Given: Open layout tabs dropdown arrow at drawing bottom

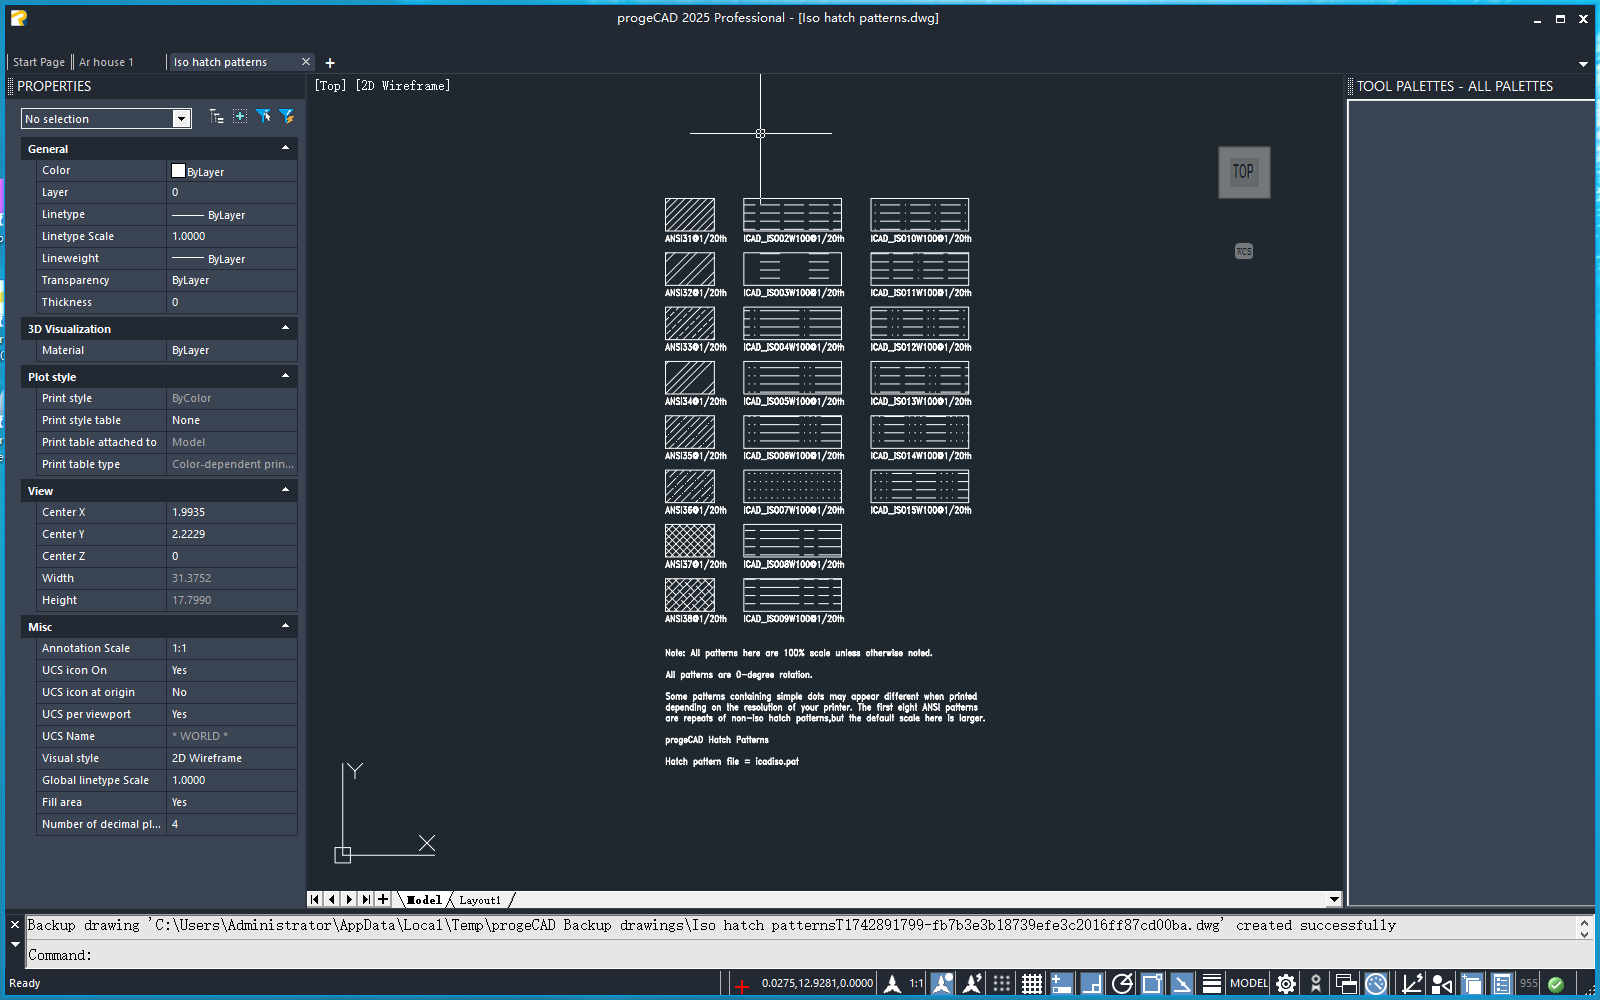Looking at the screenshot, I should pyautogui.click(x=1333, y=900).
